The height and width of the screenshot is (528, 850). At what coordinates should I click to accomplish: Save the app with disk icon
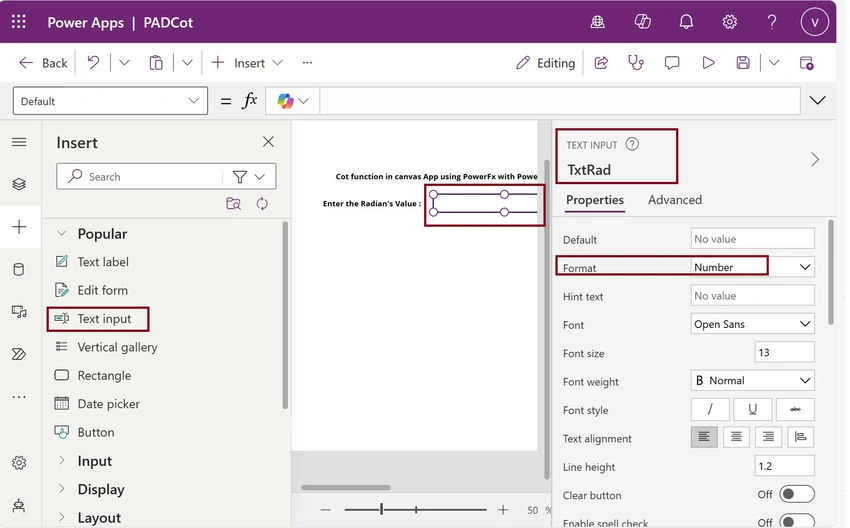[743, 63]
